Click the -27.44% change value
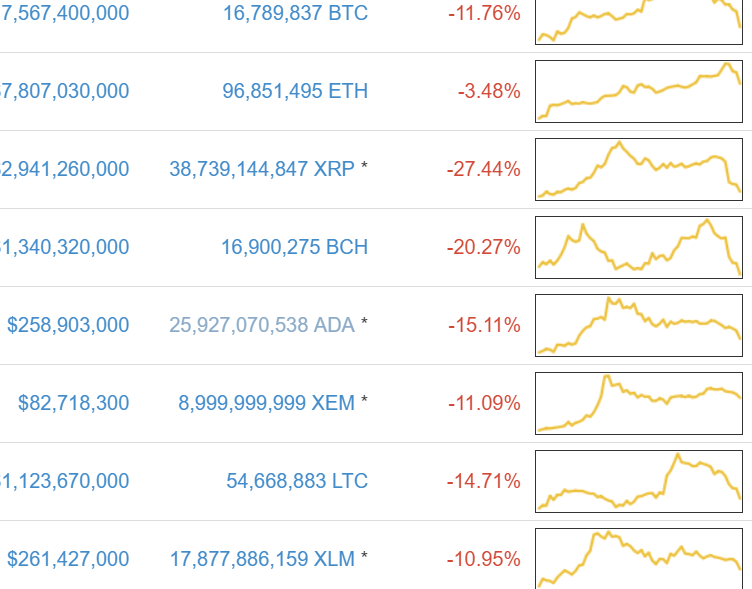The image size is (752, 589). [484, 169]
